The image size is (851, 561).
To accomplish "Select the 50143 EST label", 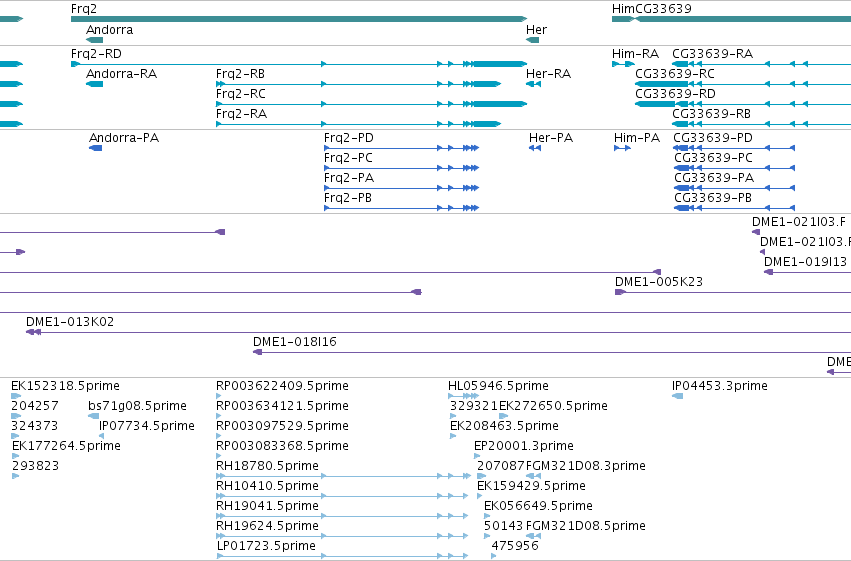I will [x=504, y=526].
